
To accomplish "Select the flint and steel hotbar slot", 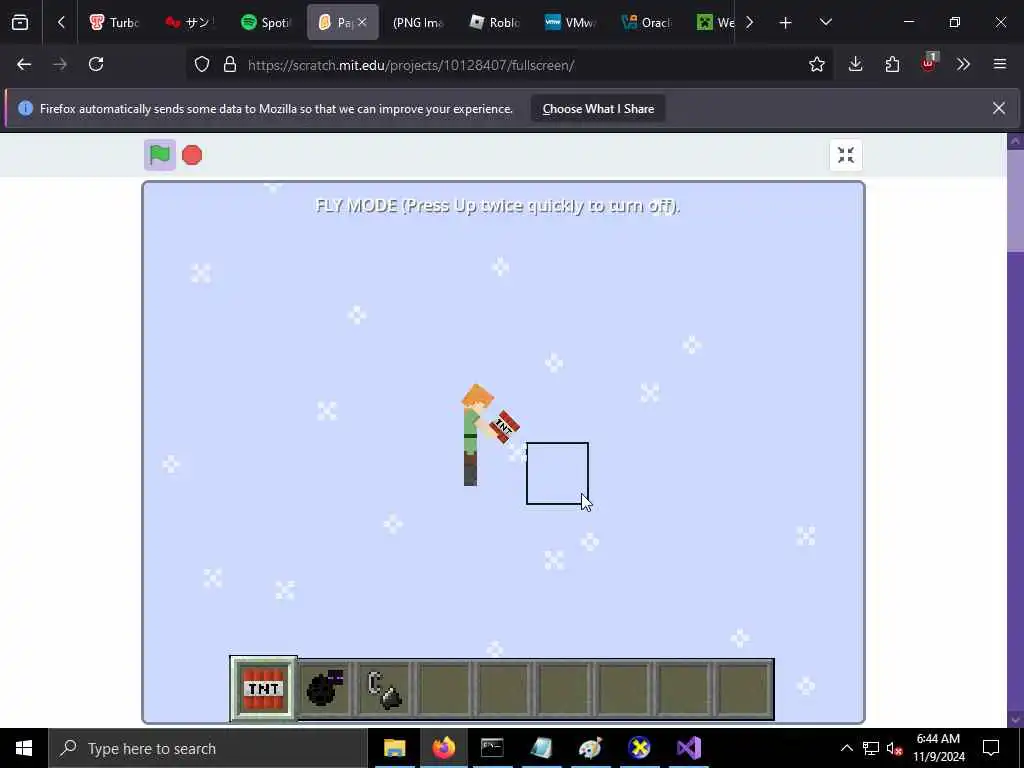I will [385, 689].
